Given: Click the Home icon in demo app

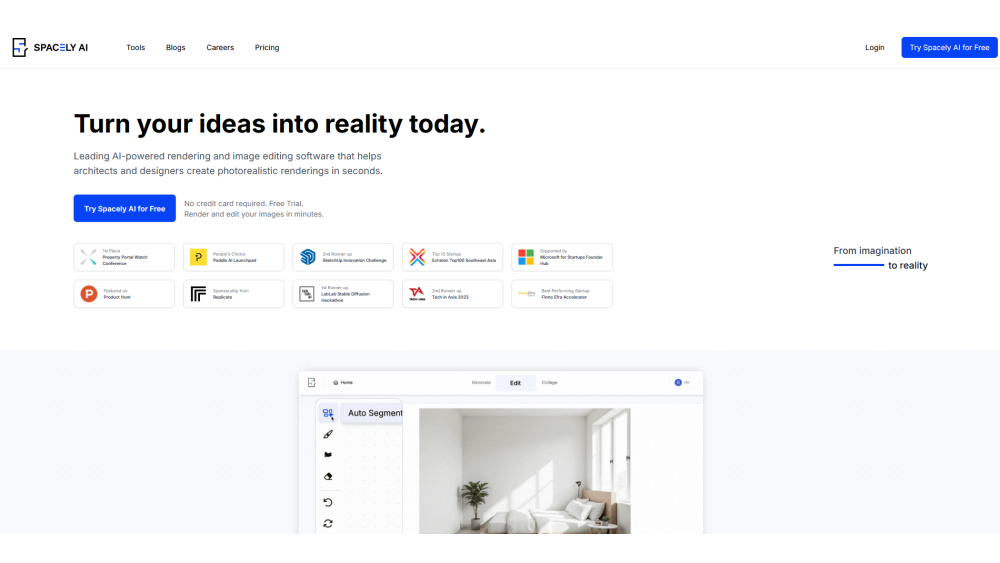Looking at the screenshot, I should (335, 383).
